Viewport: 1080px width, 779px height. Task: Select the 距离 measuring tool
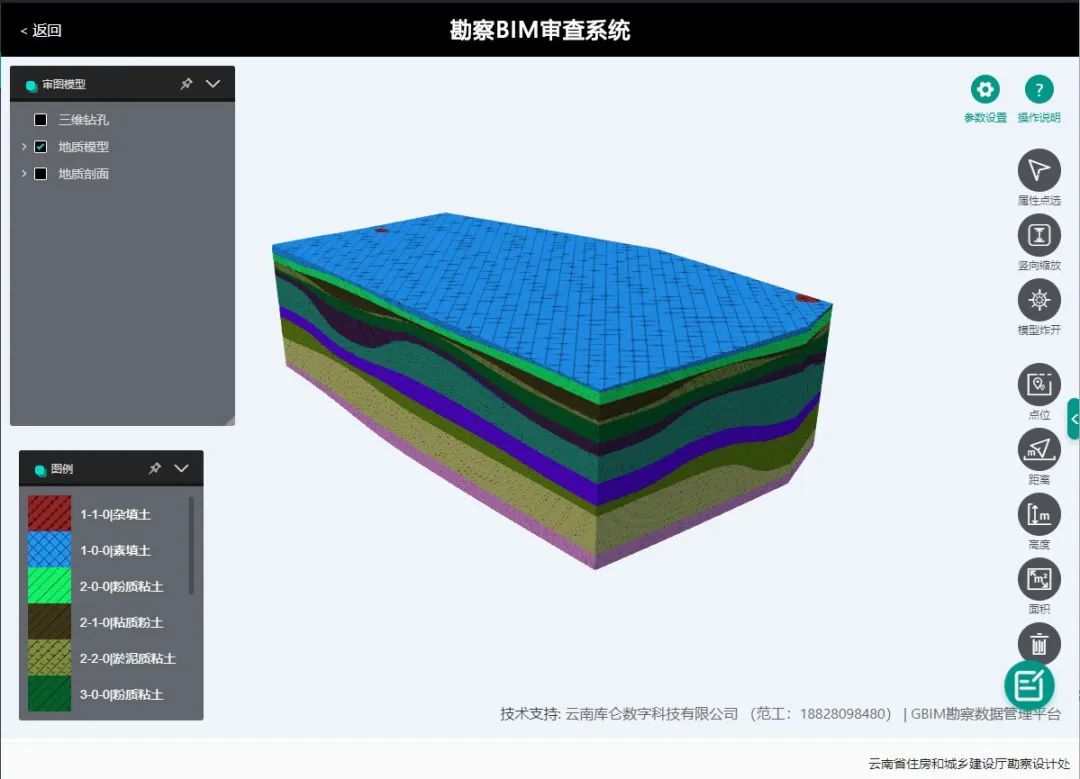pyautogui.click(x=1039, y=449)
